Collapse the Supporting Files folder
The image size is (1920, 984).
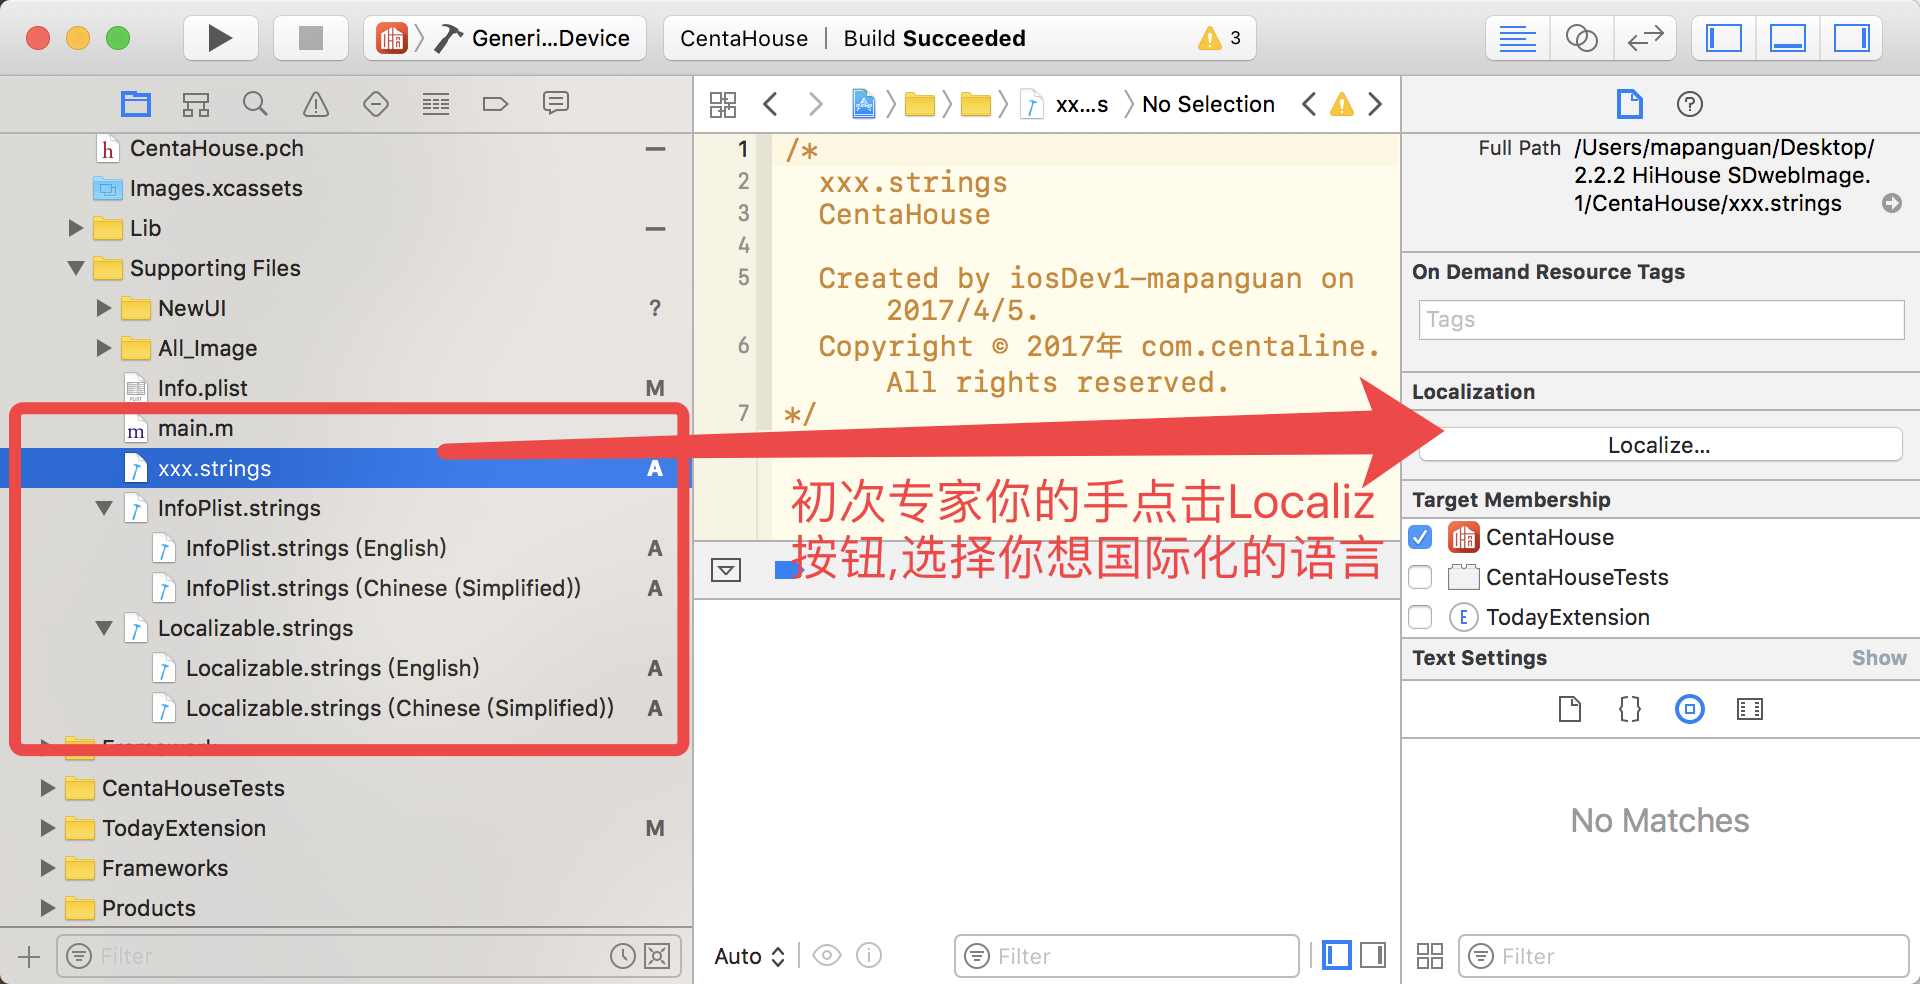click(76, 268)
